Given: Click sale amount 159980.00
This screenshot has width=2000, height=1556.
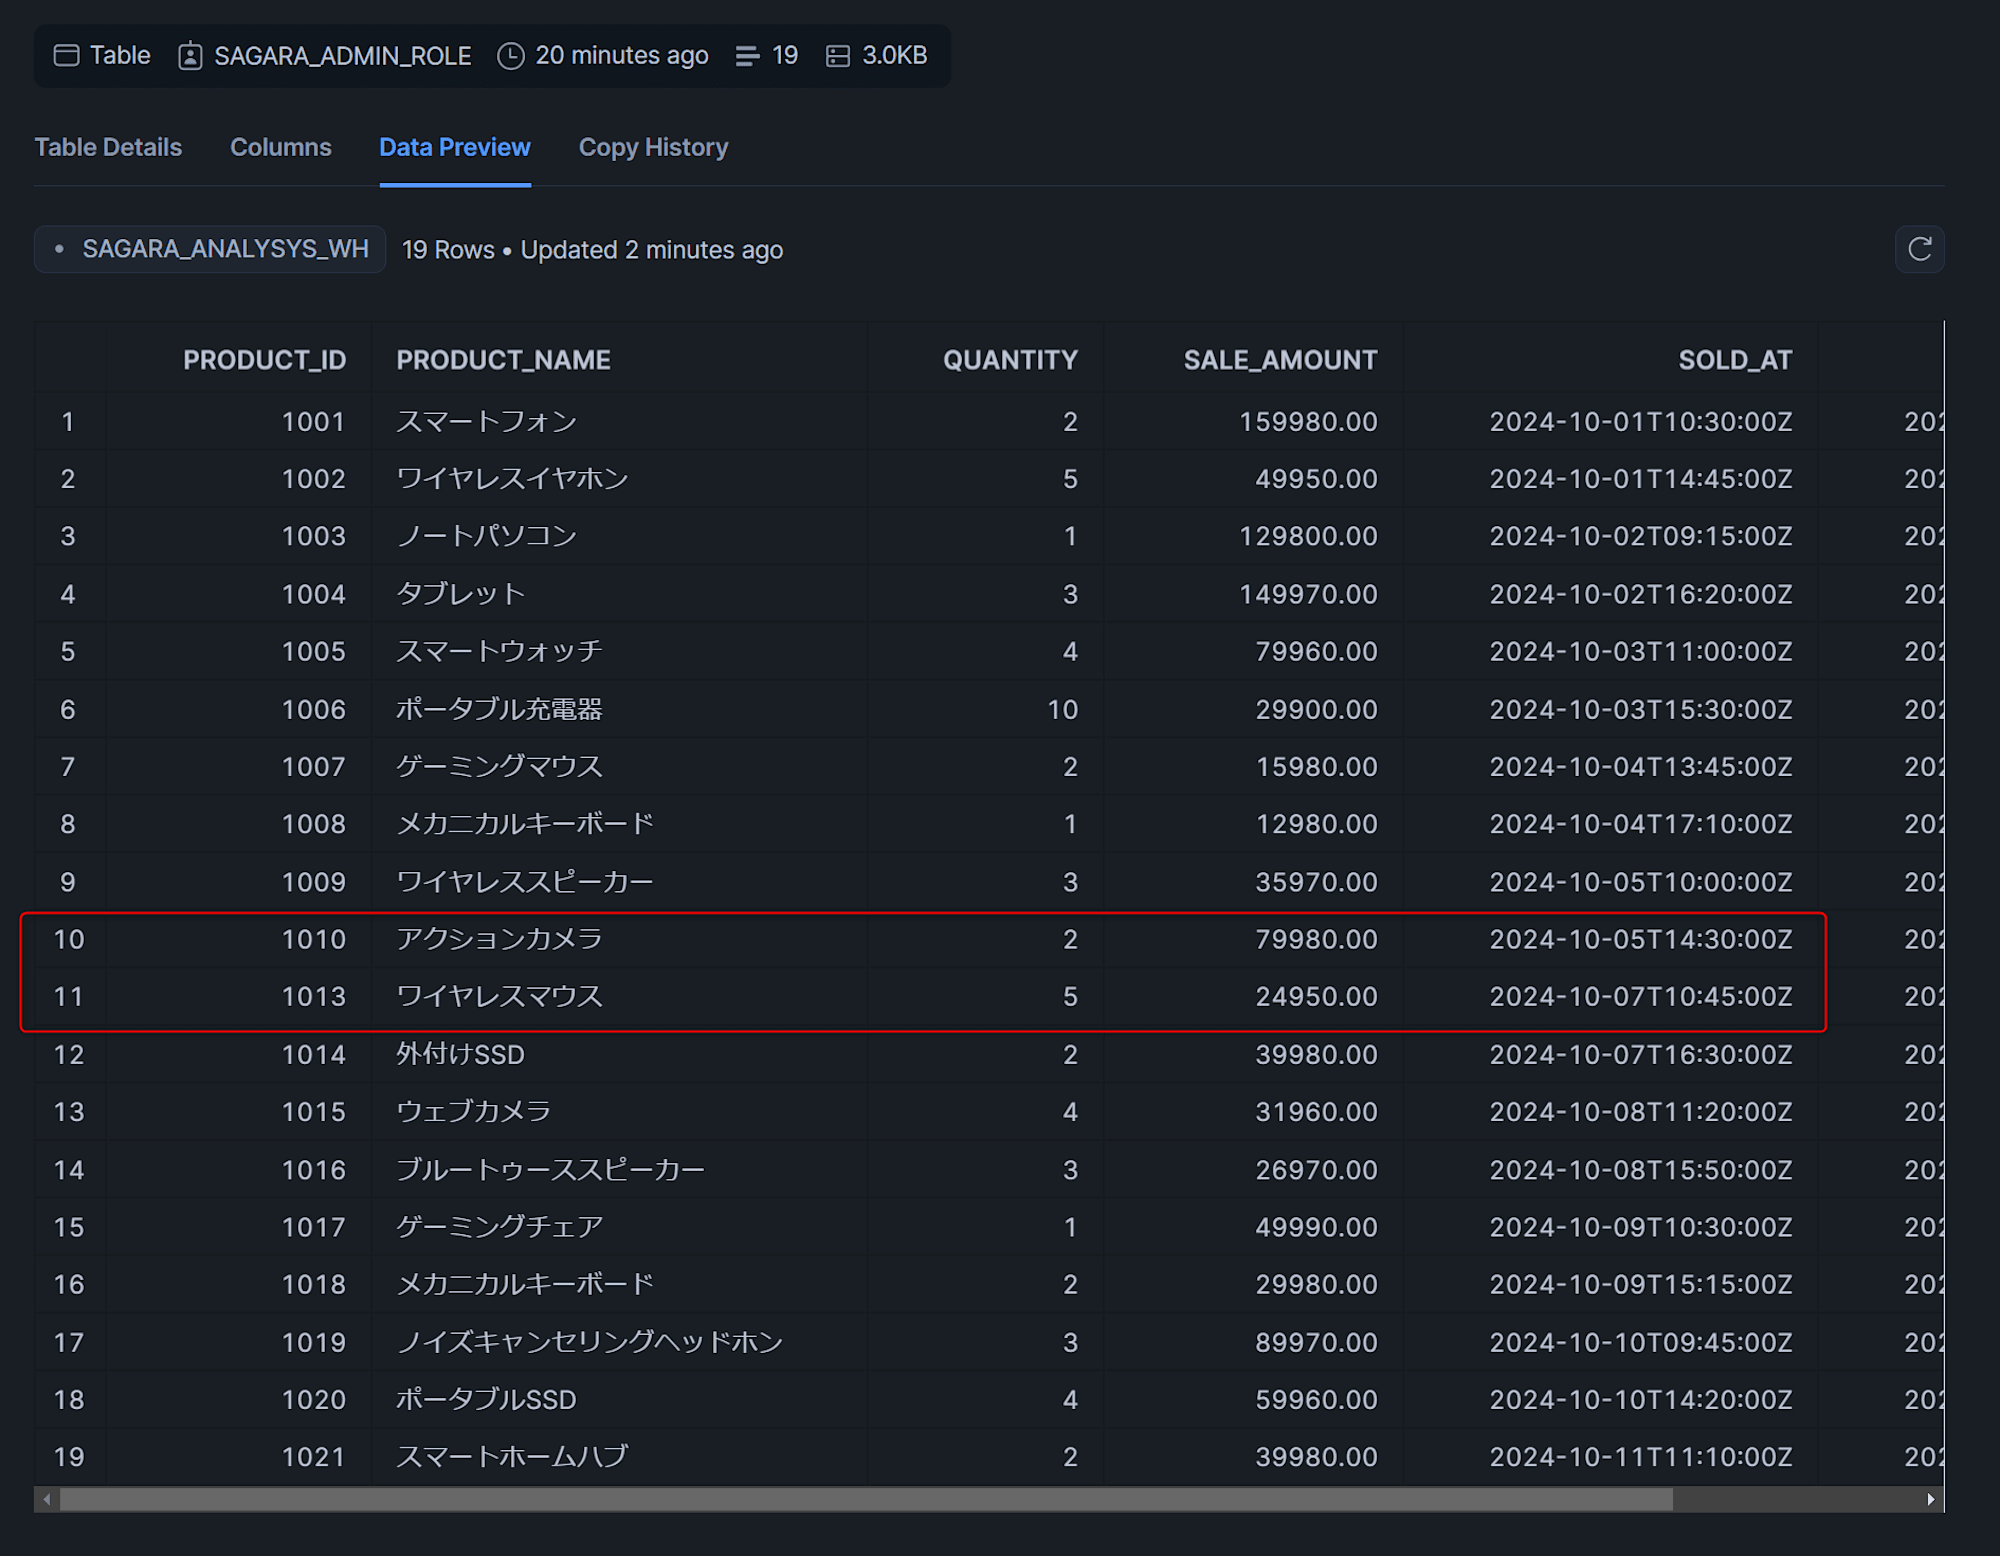Looking at the screenshot, I should pyautogui.click(x=1308, y=422).
